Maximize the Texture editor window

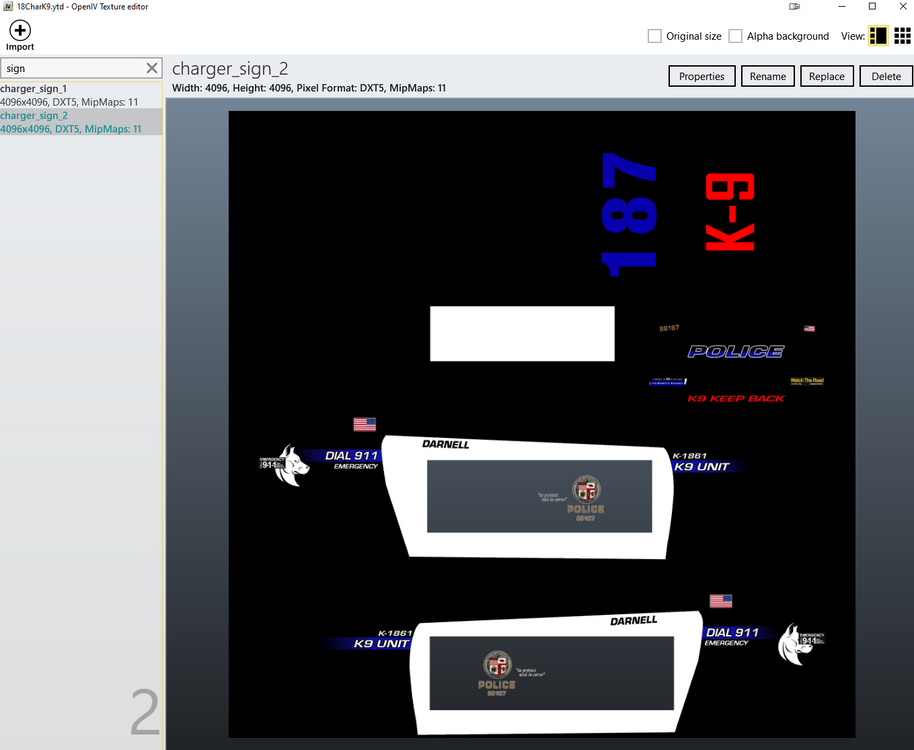(872, 6)
